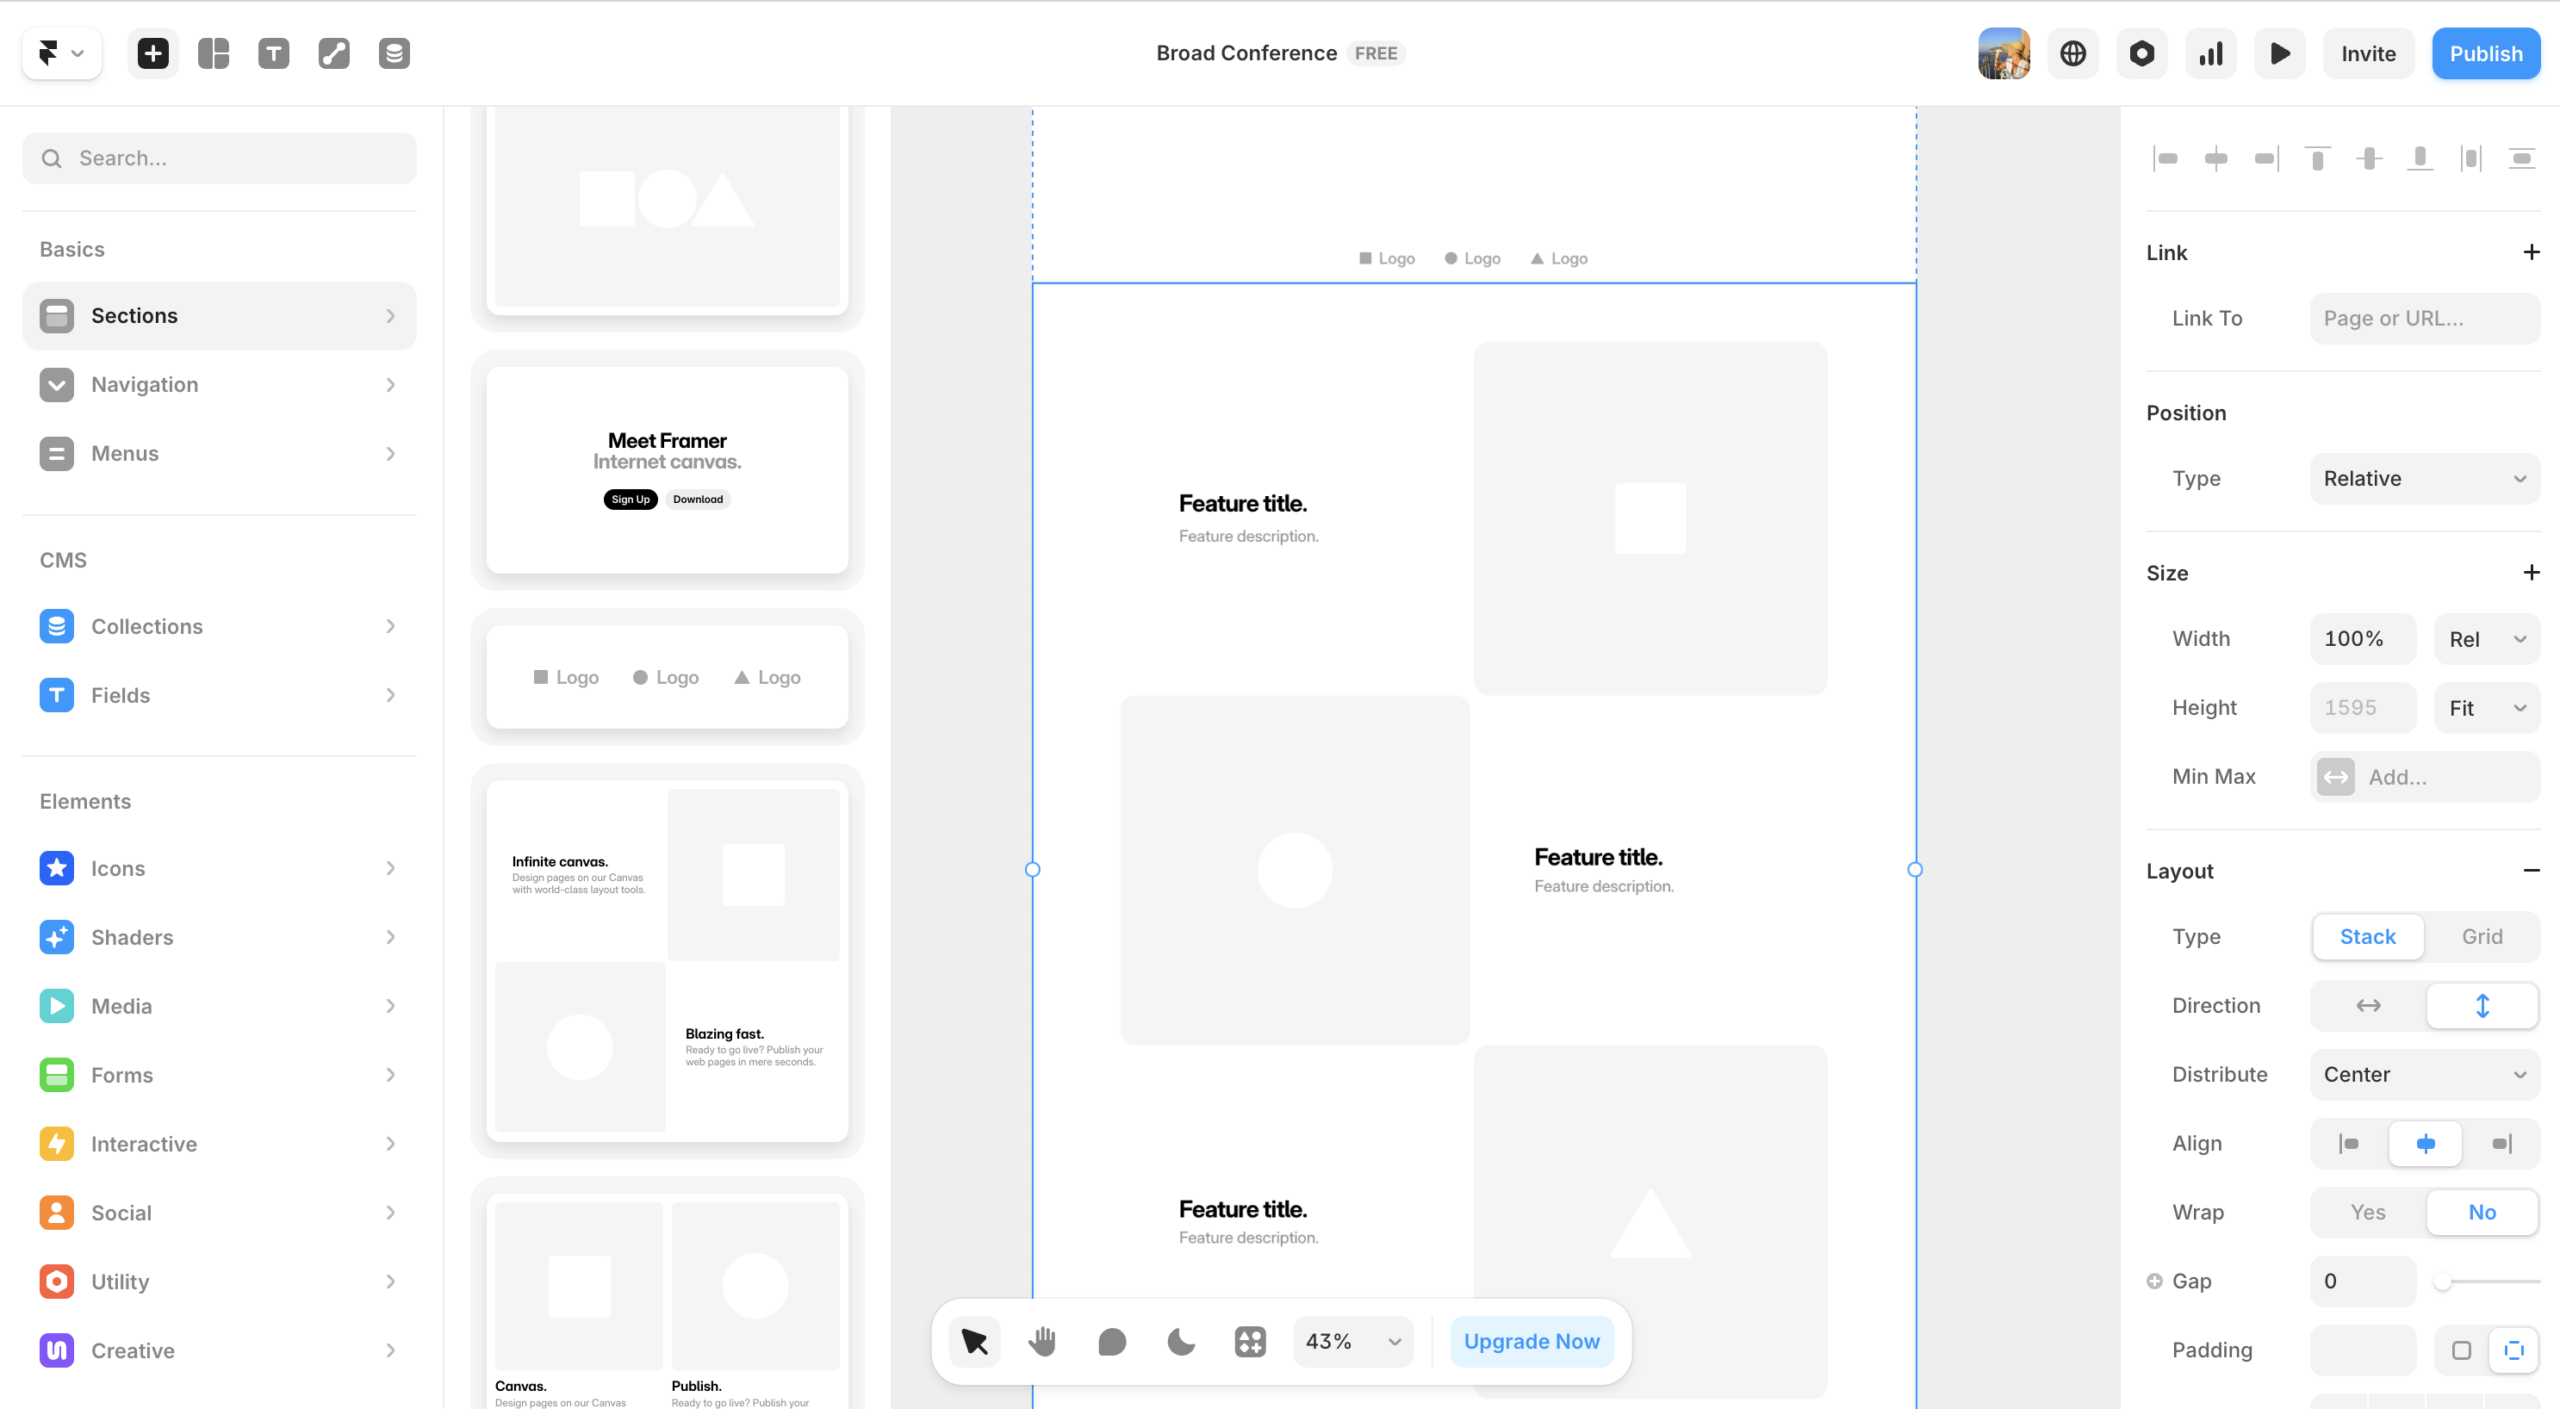
Task: Click the Preview play button
Action: 2280,53
